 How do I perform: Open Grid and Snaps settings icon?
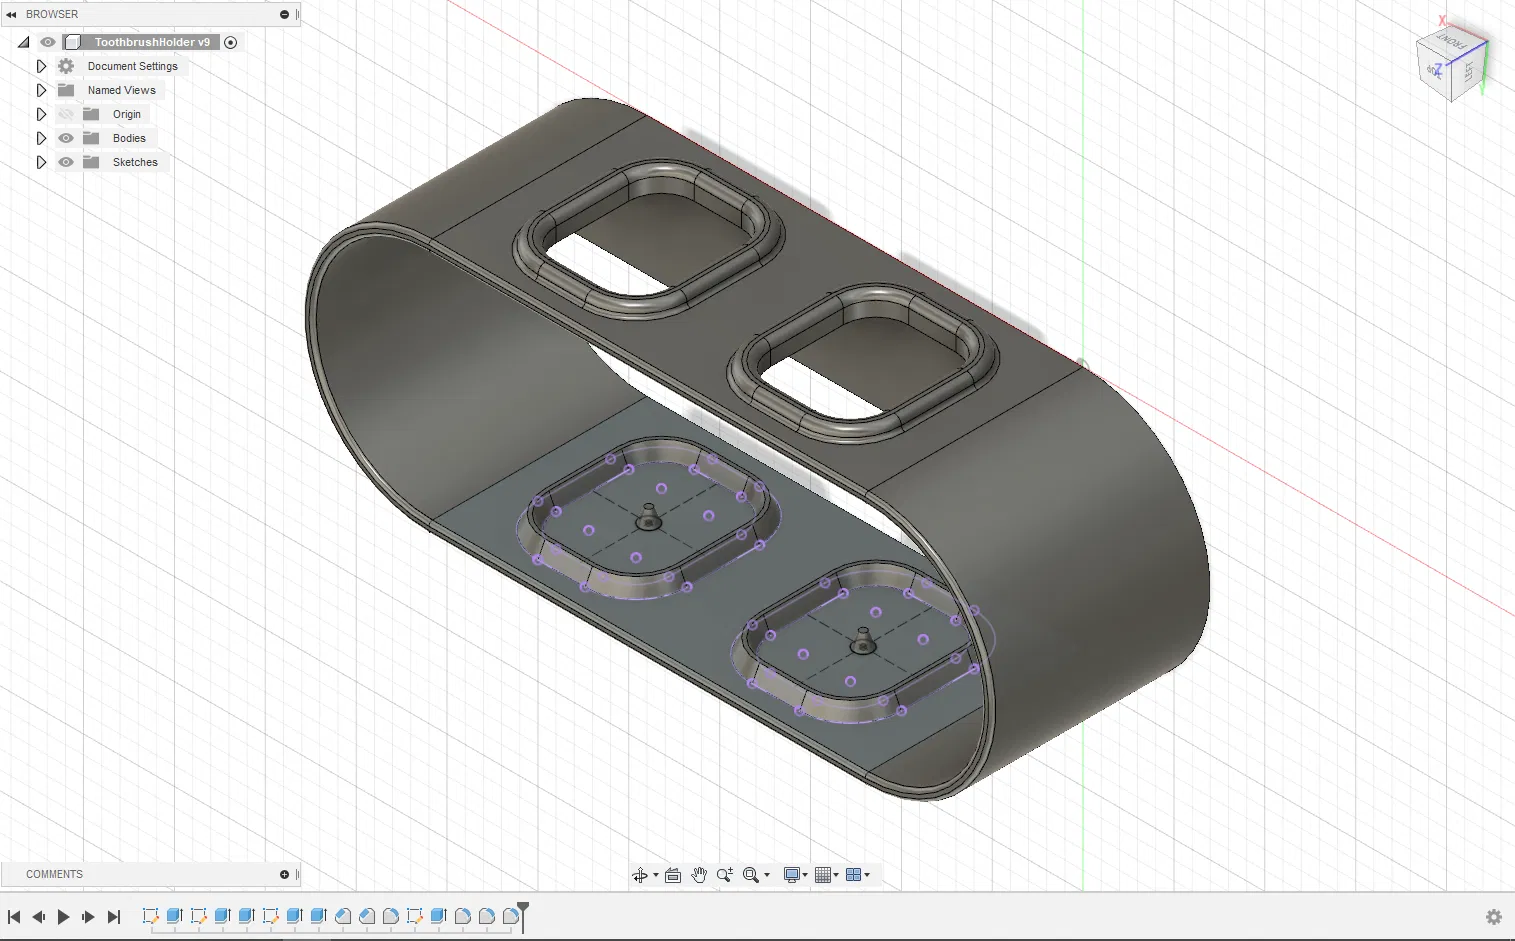coord(823,875)
